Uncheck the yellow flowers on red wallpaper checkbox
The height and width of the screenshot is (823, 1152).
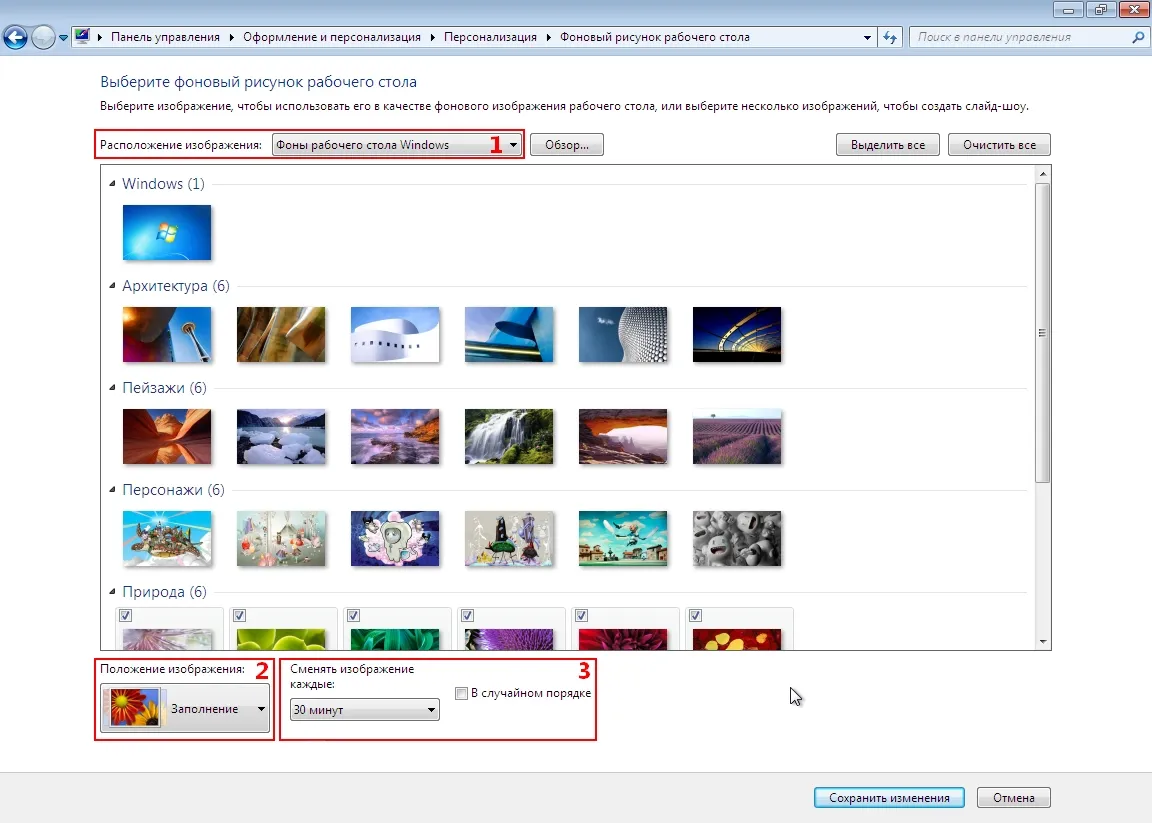pyautogui.click(x=696, y=616)
